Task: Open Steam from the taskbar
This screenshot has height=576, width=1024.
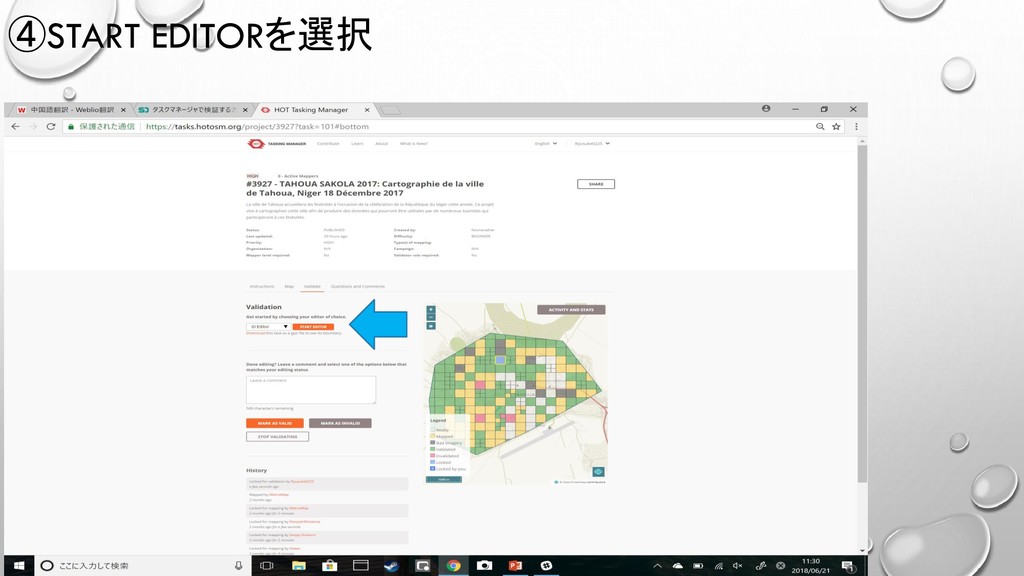Action: point(392,566)
